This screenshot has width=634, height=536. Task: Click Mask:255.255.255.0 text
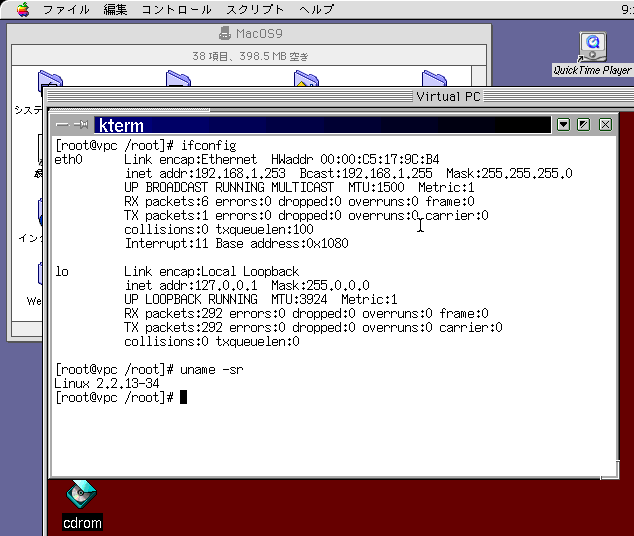509,173
